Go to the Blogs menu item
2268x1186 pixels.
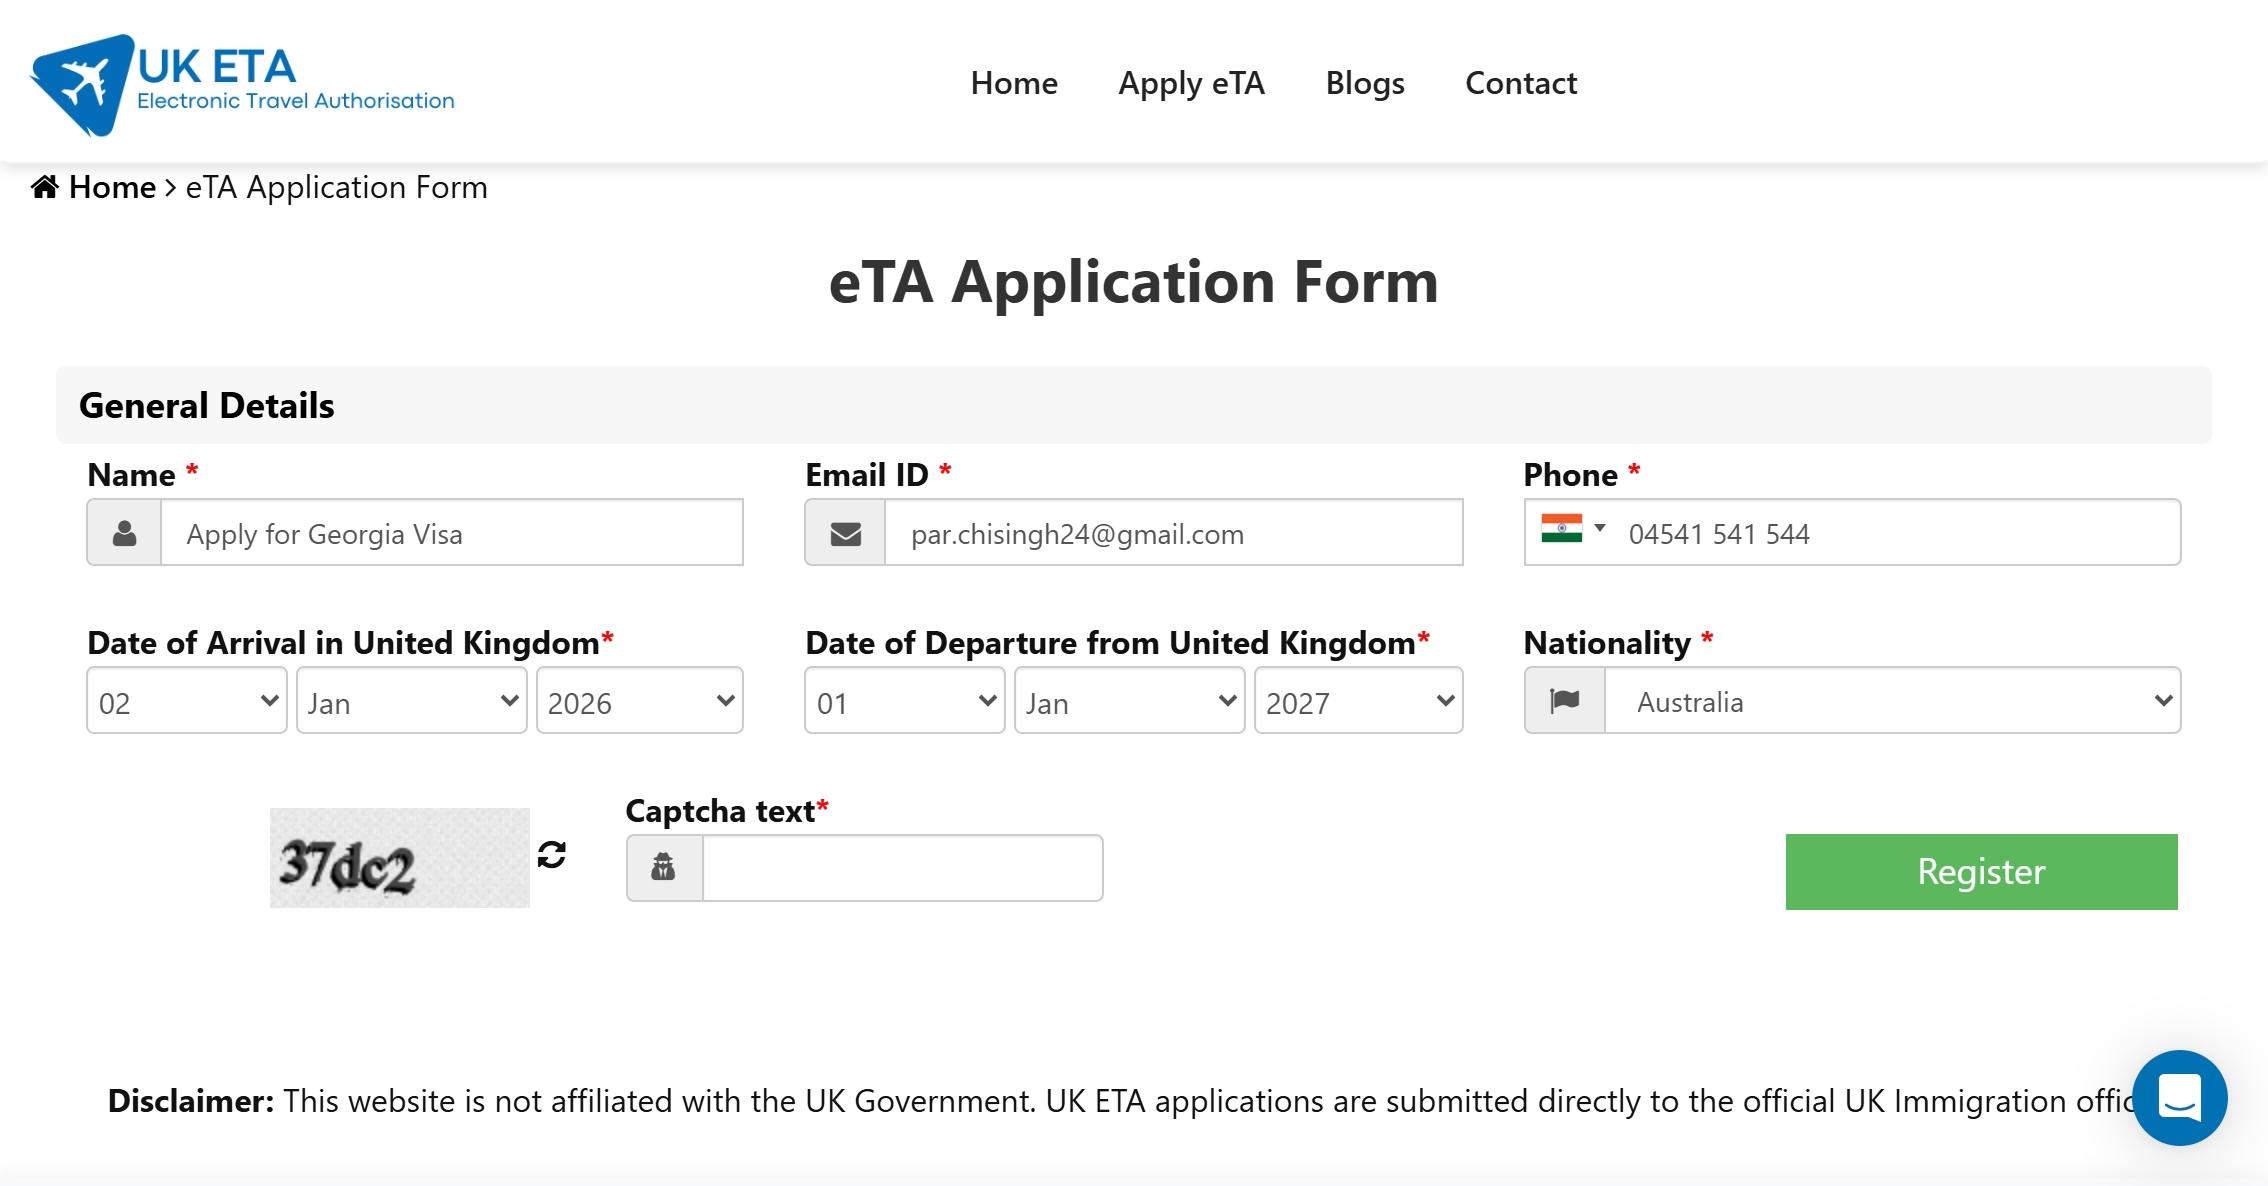point(1364,83)
